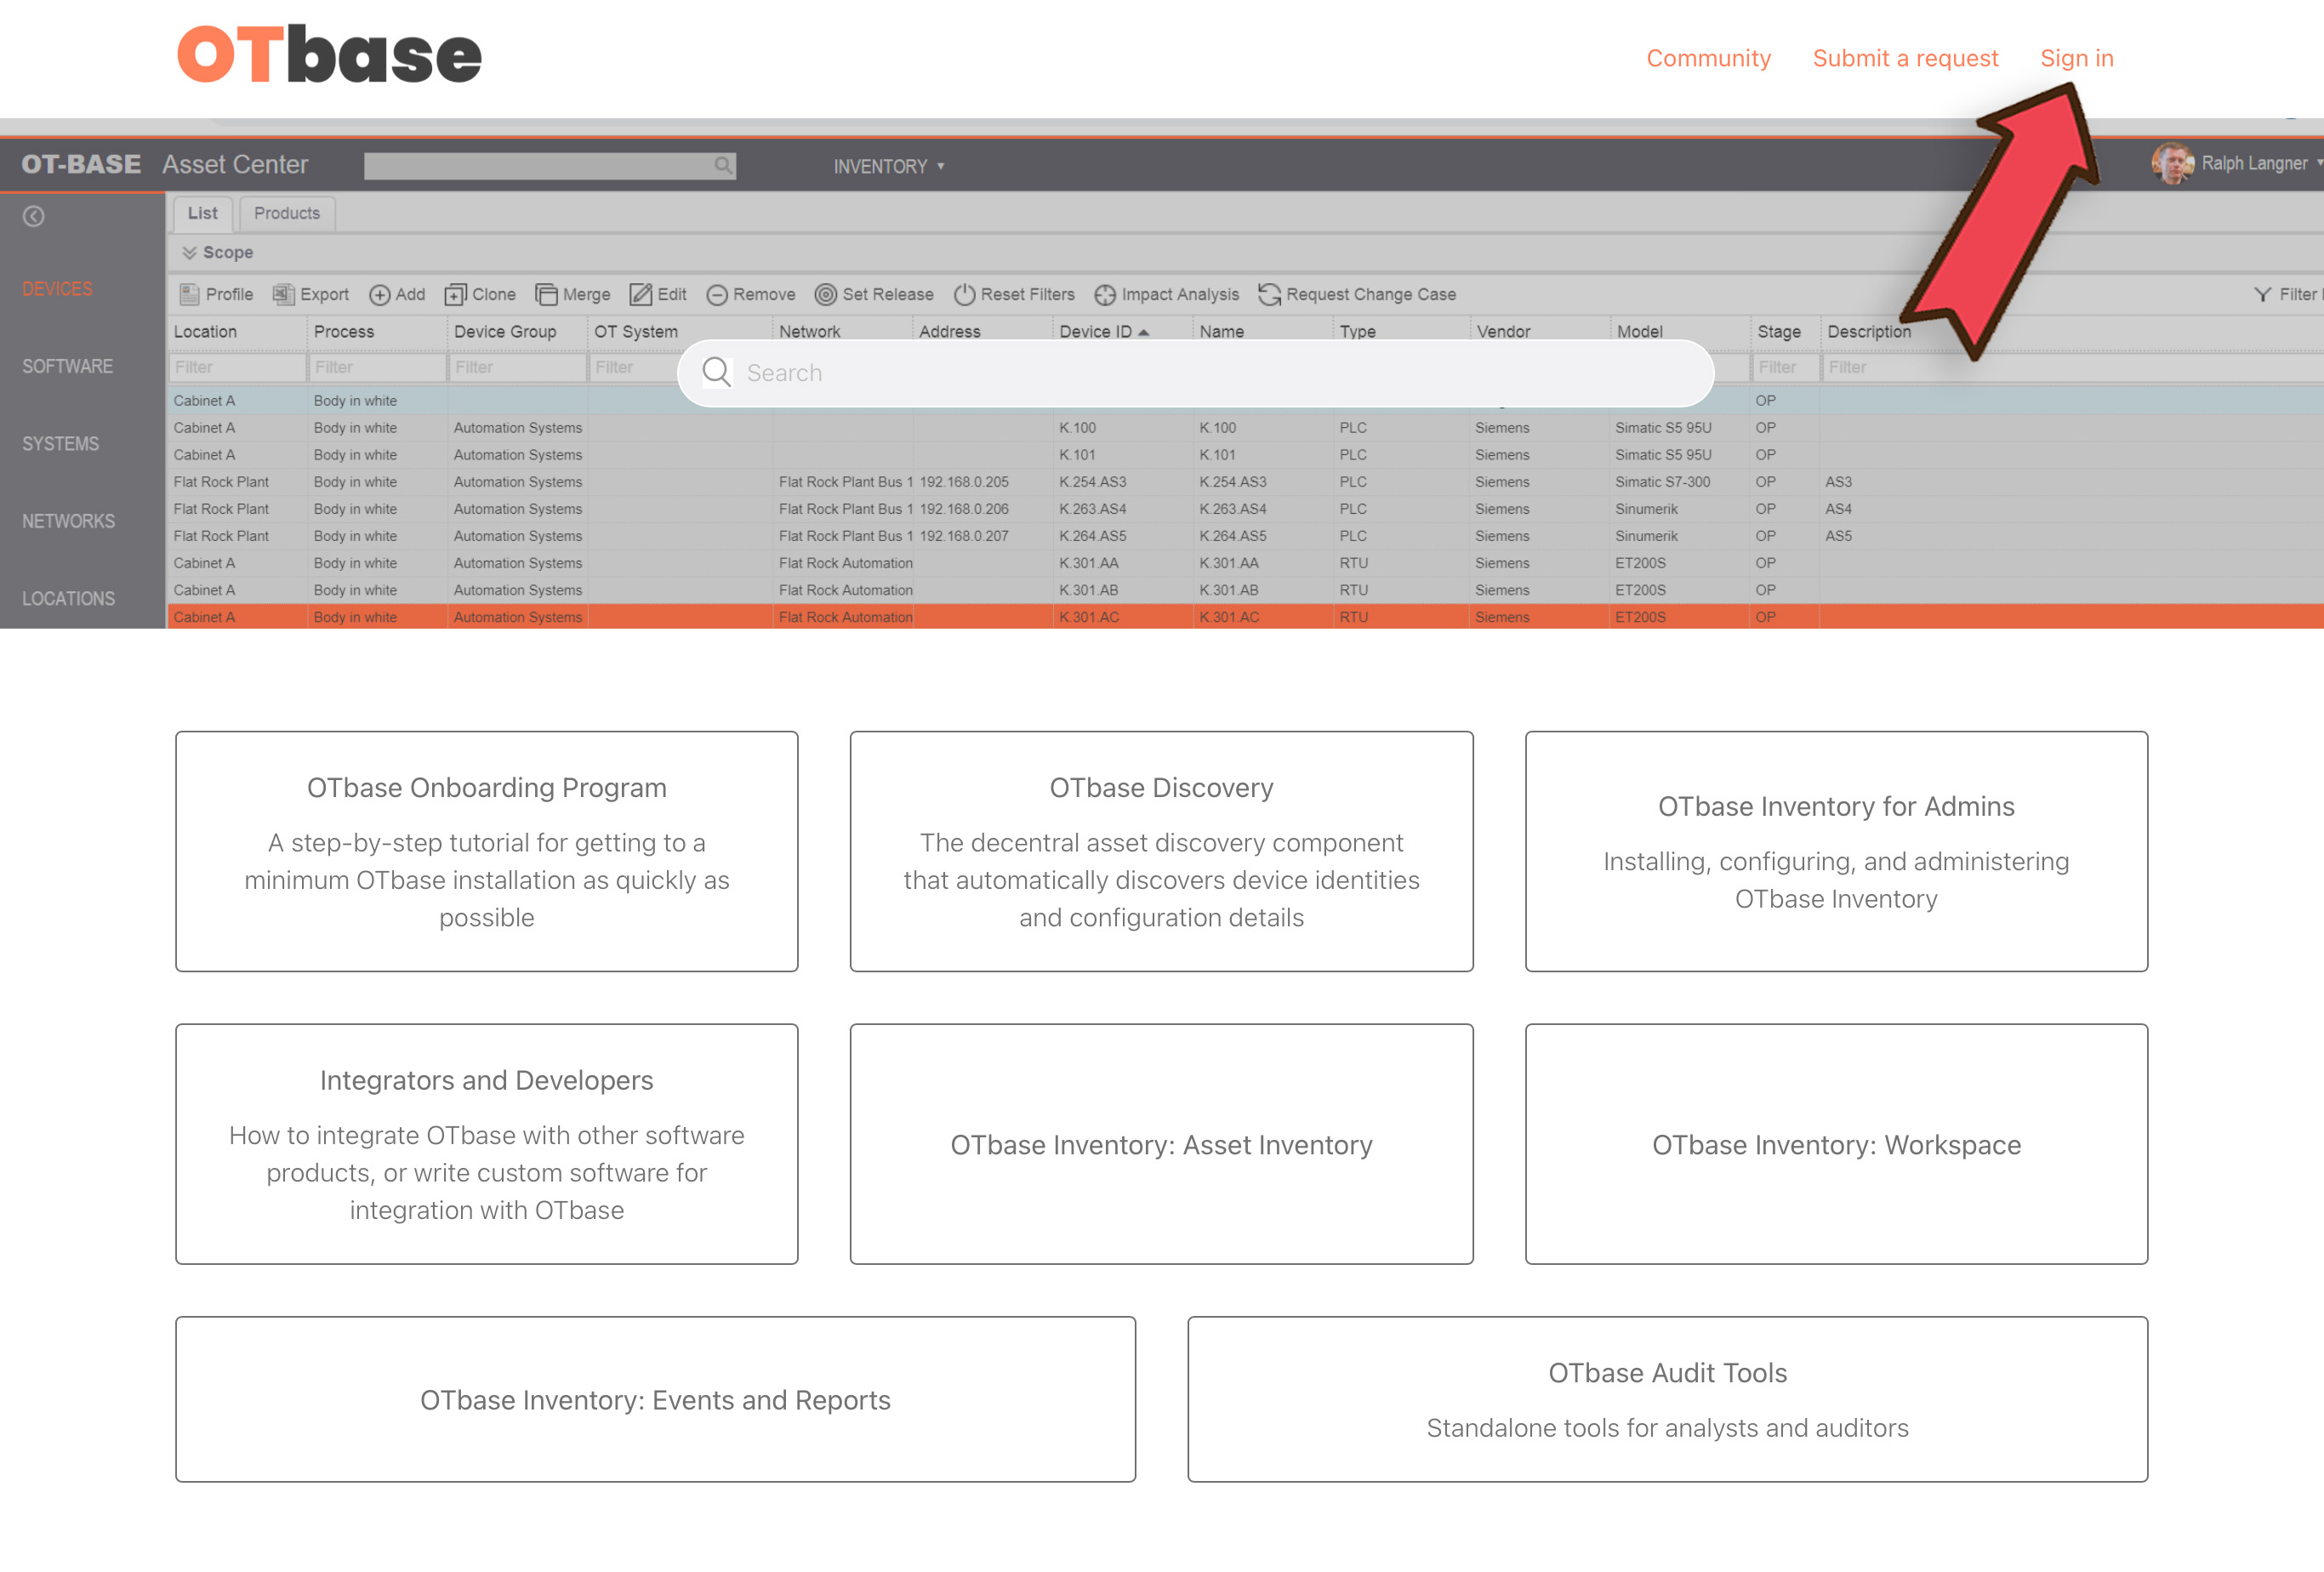Click the K.254.AS3 Device ID cell
The width and height of the screenshot is (2324, 1572).
tap(1092, 482)
